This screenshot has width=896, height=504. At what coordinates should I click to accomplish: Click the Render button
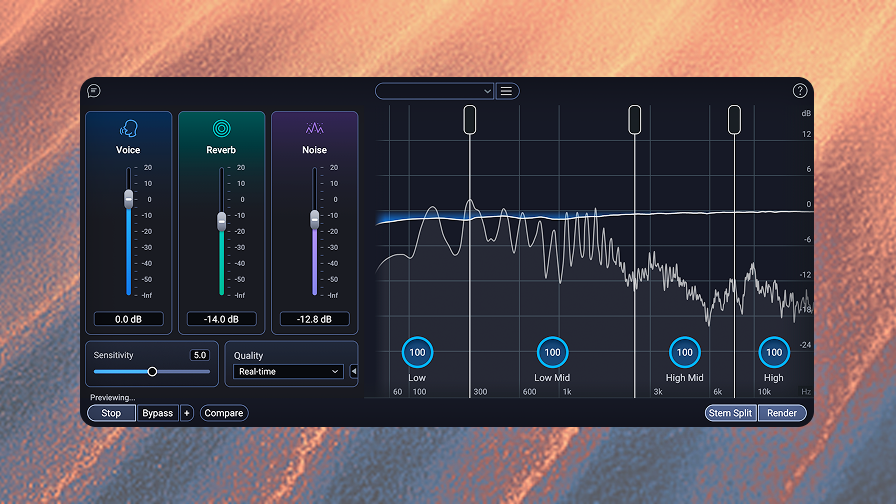782,413
